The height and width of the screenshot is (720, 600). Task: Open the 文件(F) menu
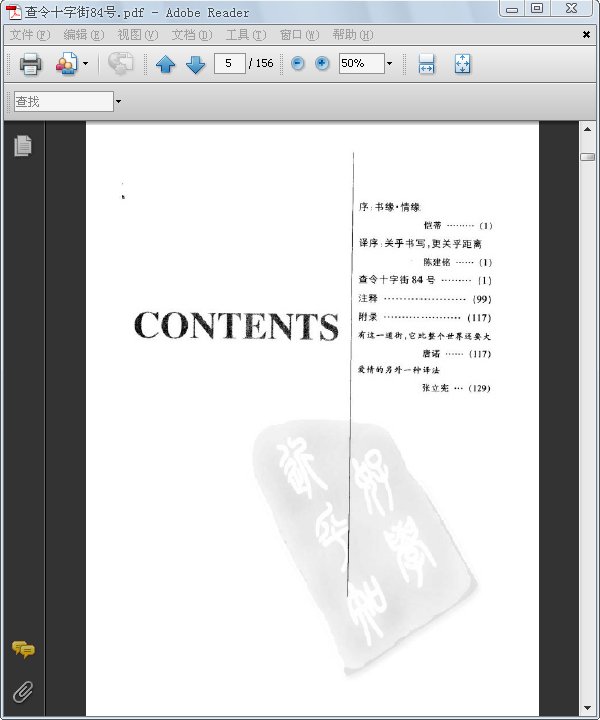(30, 35)
